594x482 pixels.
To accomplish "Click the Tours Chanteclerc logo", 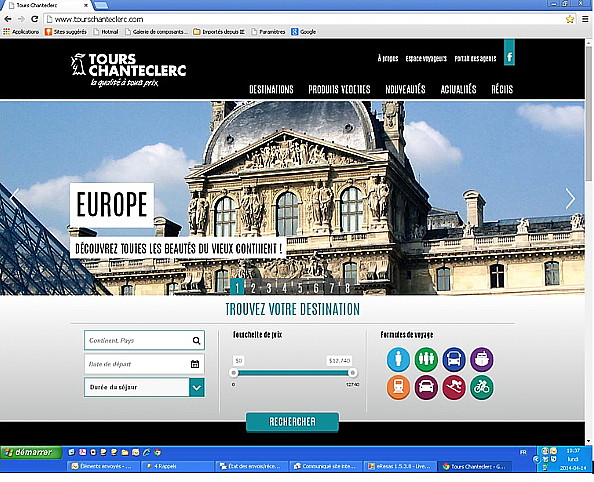I will point(128,70).
